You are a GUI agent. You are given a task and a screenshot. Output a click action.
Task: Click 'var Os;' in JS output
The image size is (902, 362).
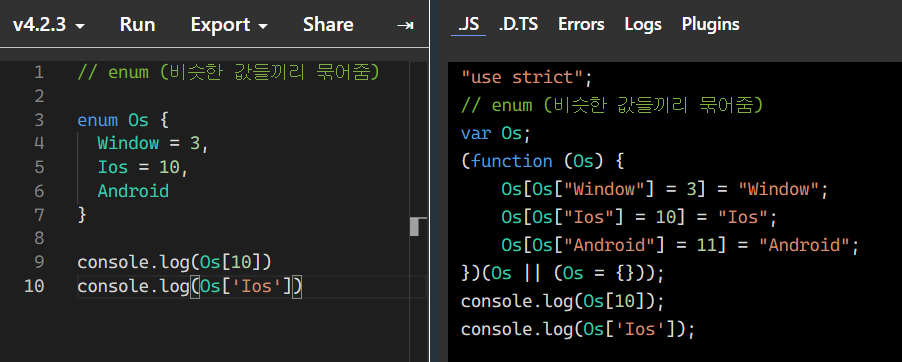[495, 134]
